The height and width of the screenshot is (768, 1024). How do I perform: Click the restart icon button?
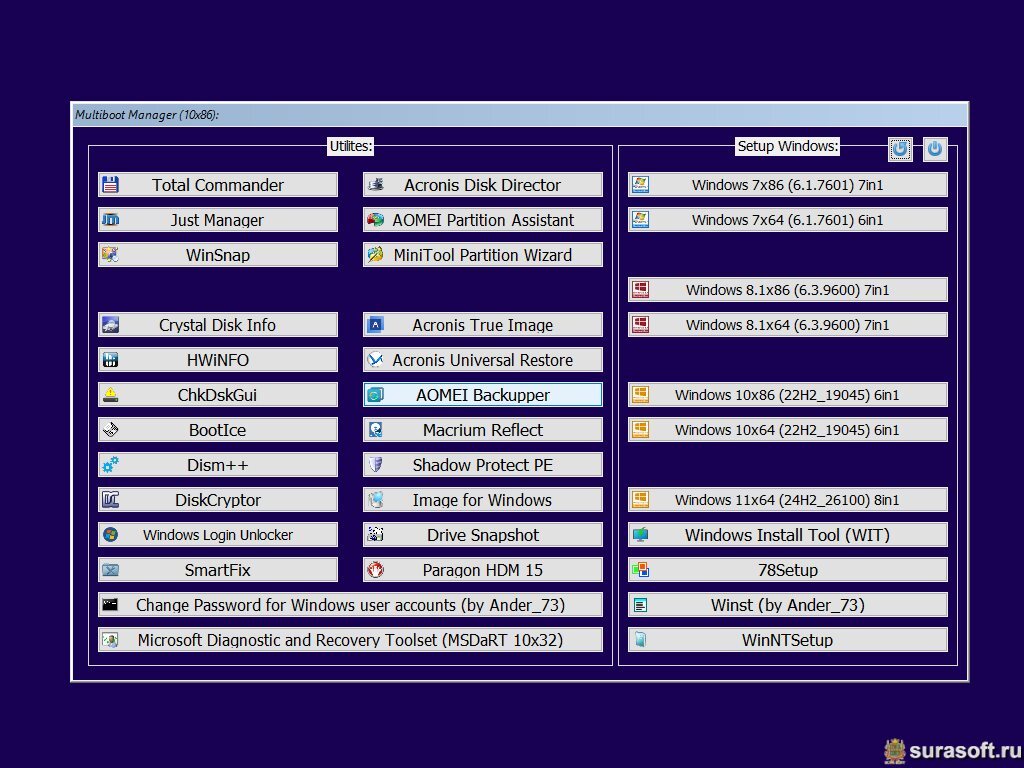900,149
